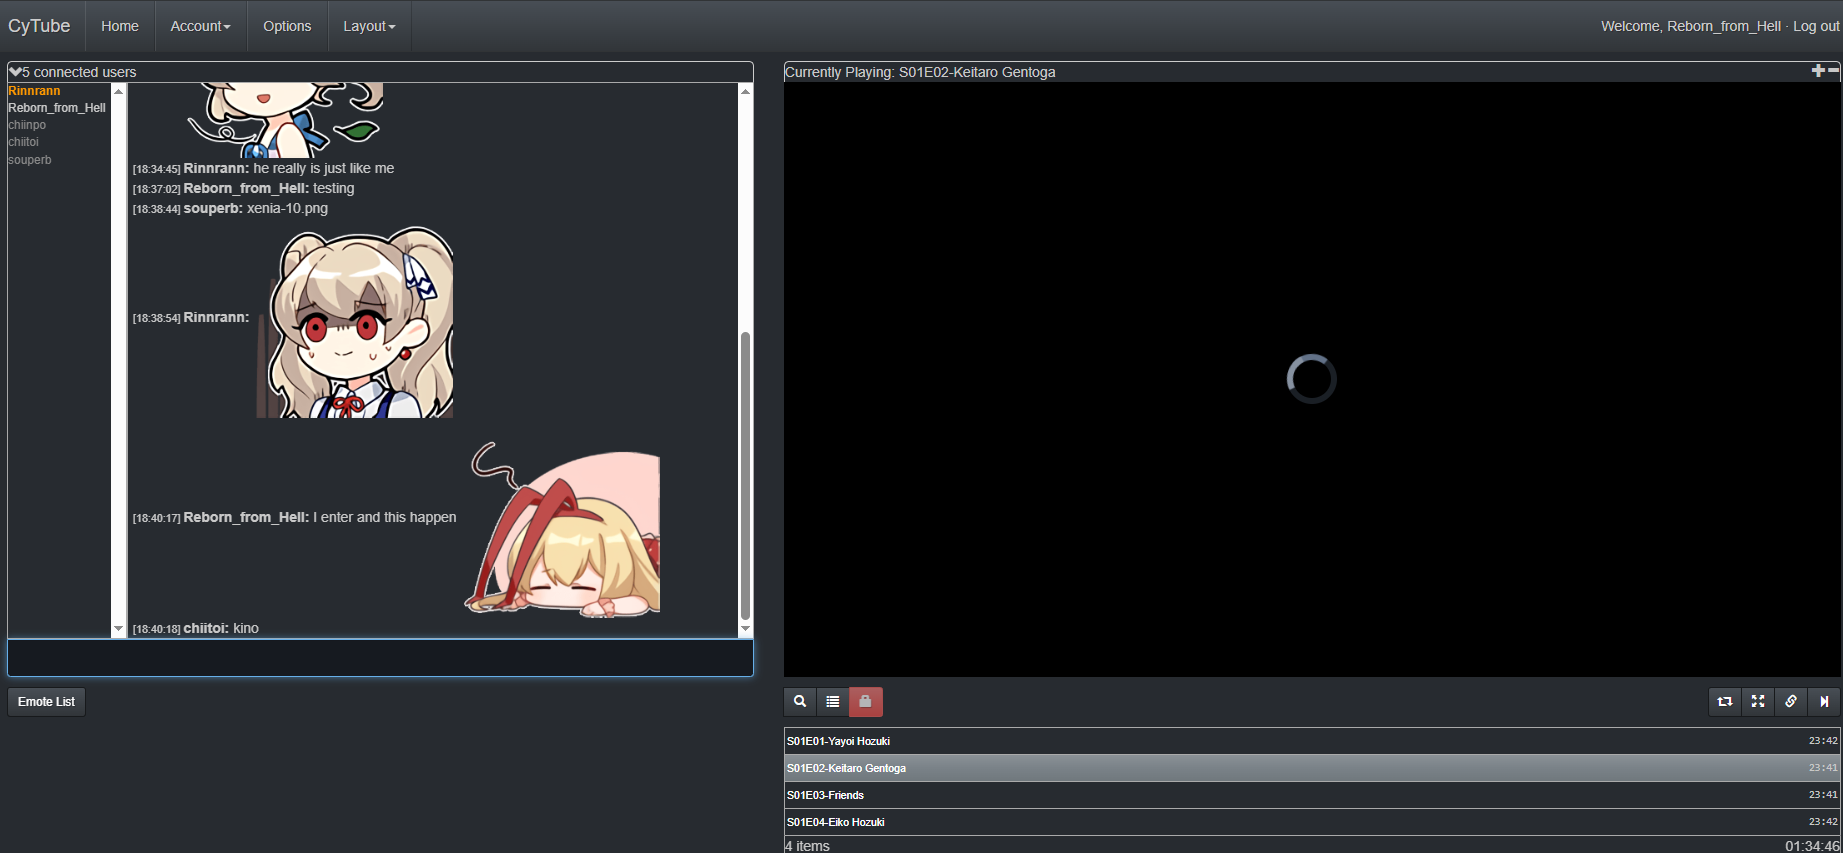This screenshot has width=1843, height=853.
Task: Click the Log out link
Action: [1816, 26]
